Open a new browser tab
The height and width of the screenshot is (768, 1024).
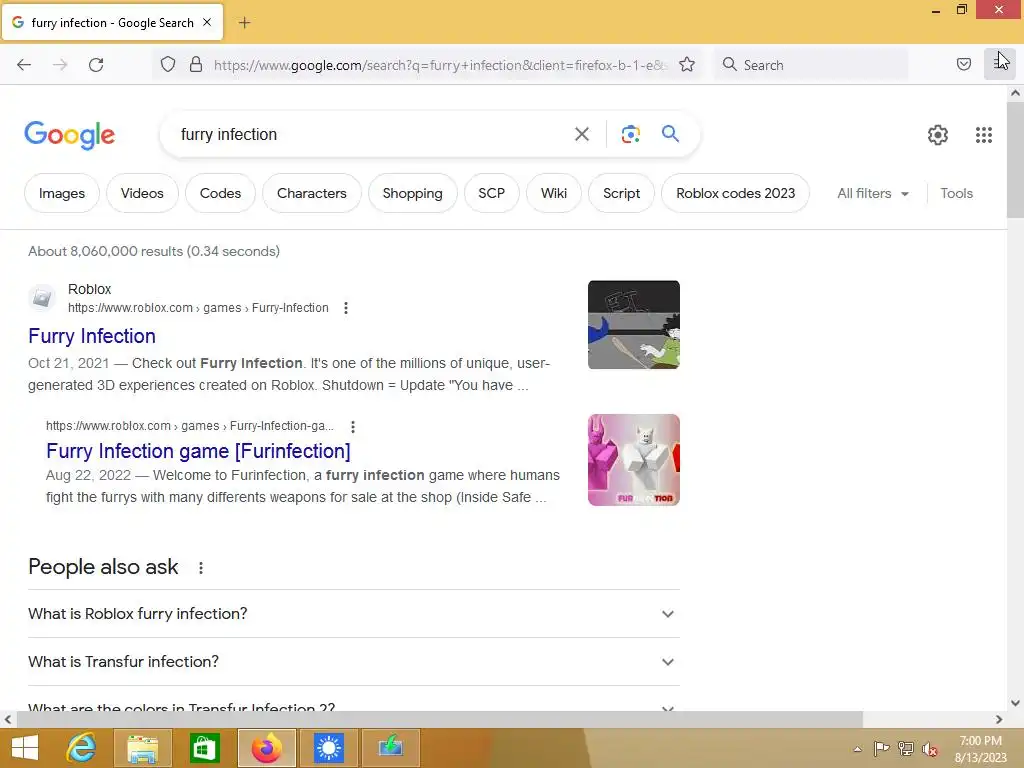(244, 23)
